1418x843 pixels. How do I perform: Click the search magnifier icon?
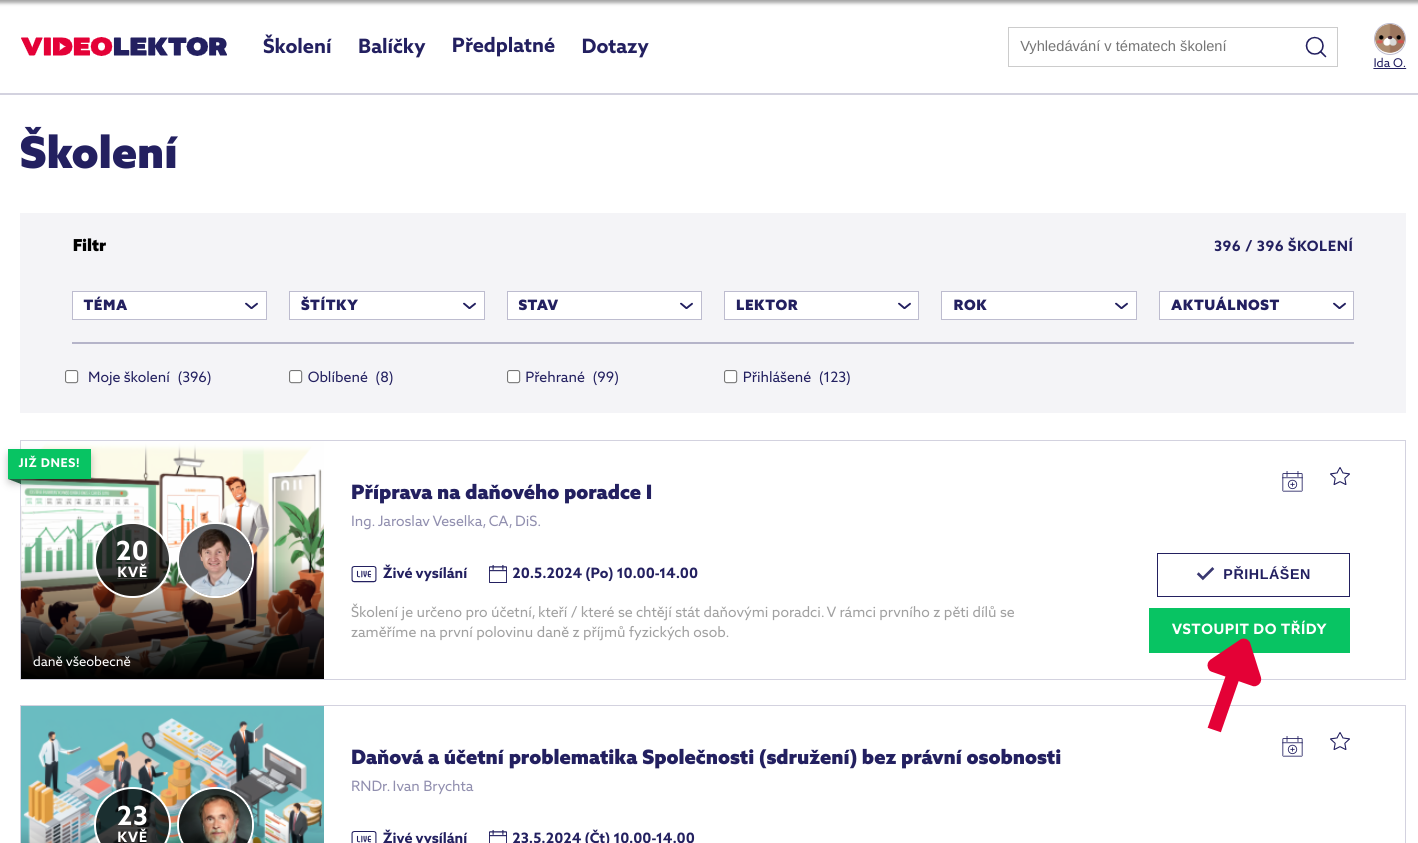tap(1315, 47)
